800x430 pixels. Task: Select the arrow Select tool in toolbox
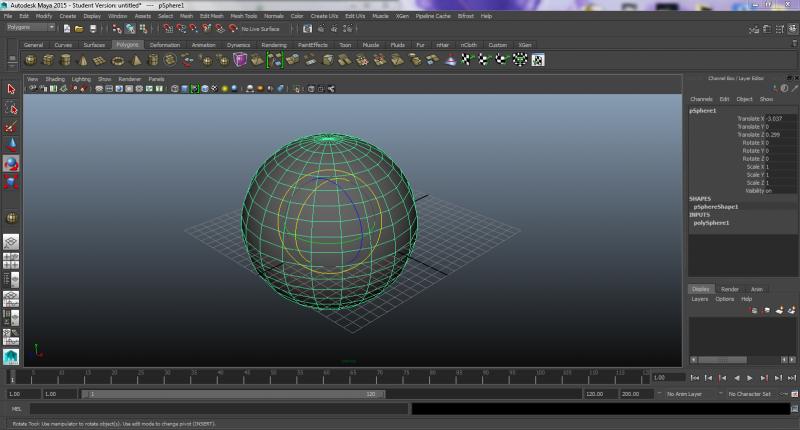click(11, 88)
